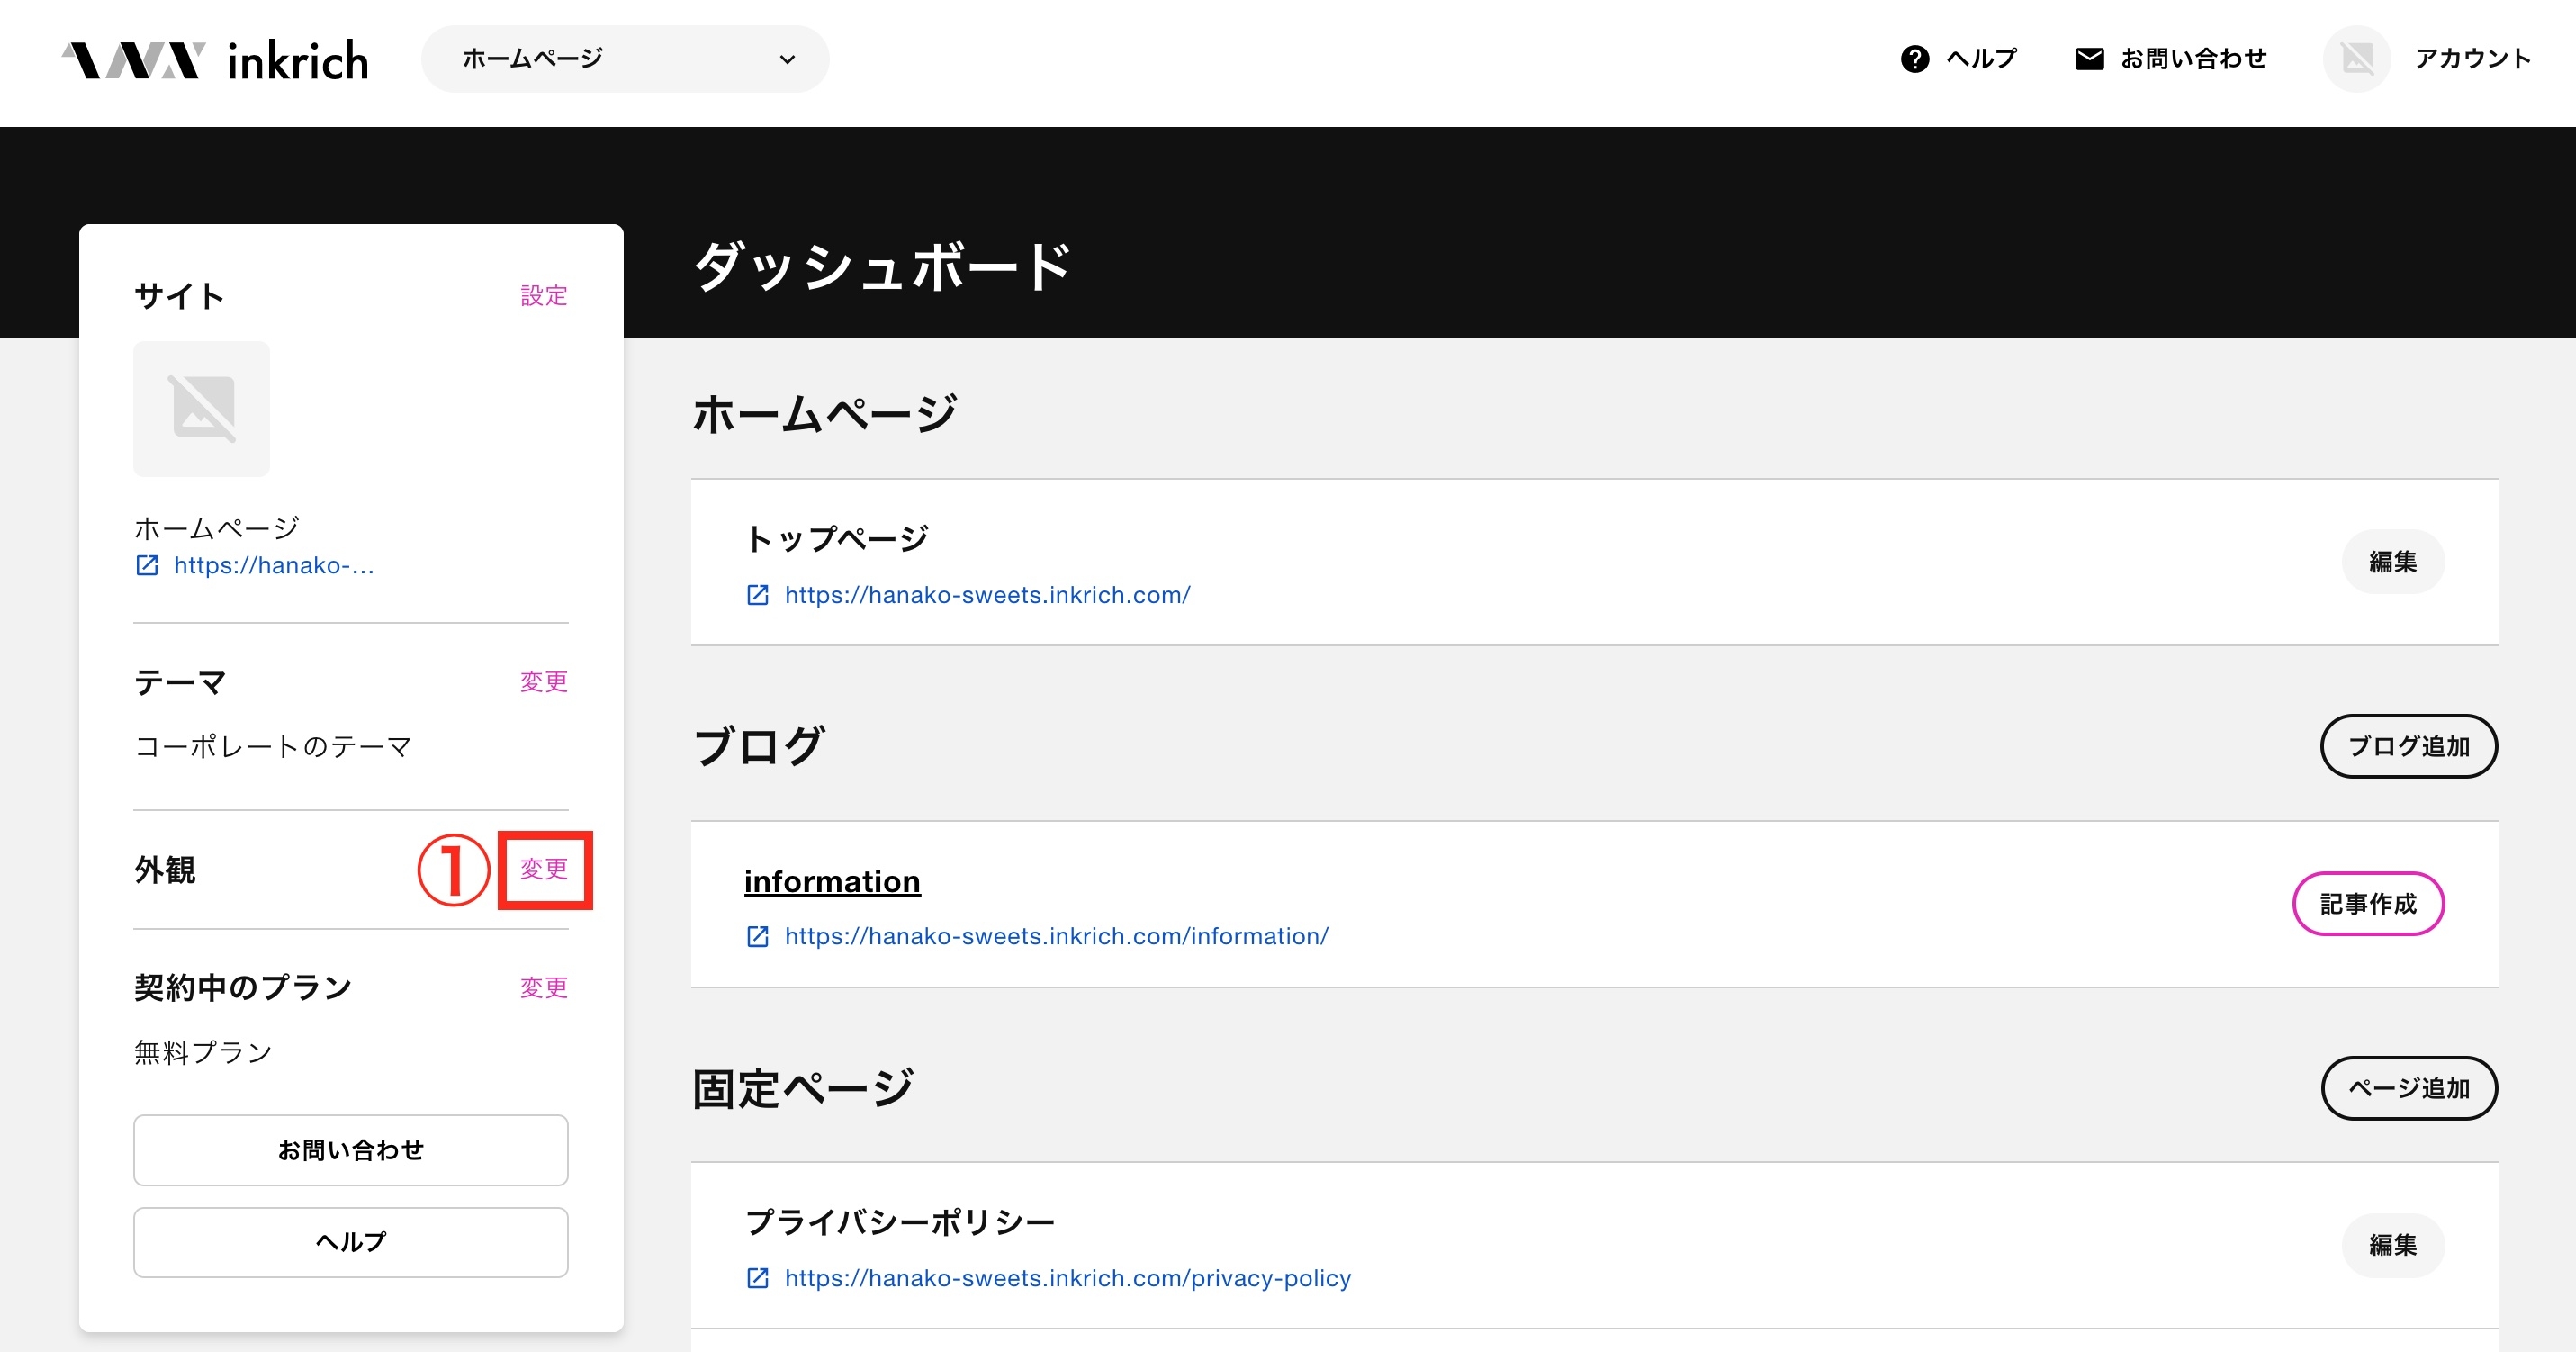Viewport: 2576px width, 1352px height.
Task: Click the sidebar お問い合わせ button
Action: [351, 1150]
